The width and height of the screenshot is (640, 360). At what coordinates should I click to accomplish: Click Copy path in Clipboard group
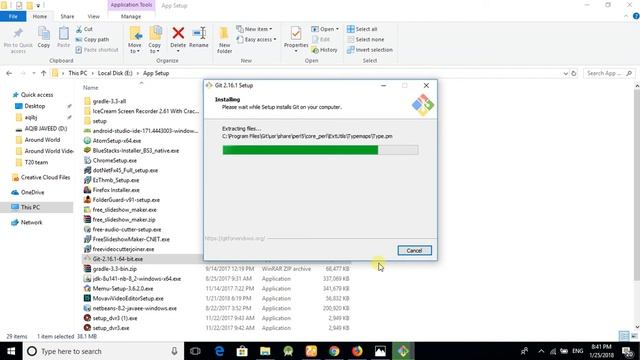92,40
